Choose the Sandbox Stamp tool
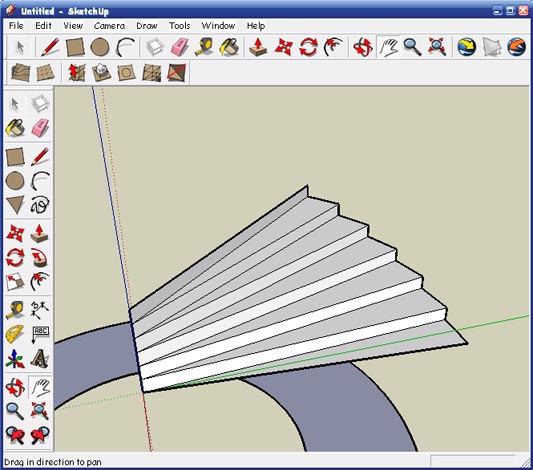The image size is (533, 470). click(x=101, y=72)
